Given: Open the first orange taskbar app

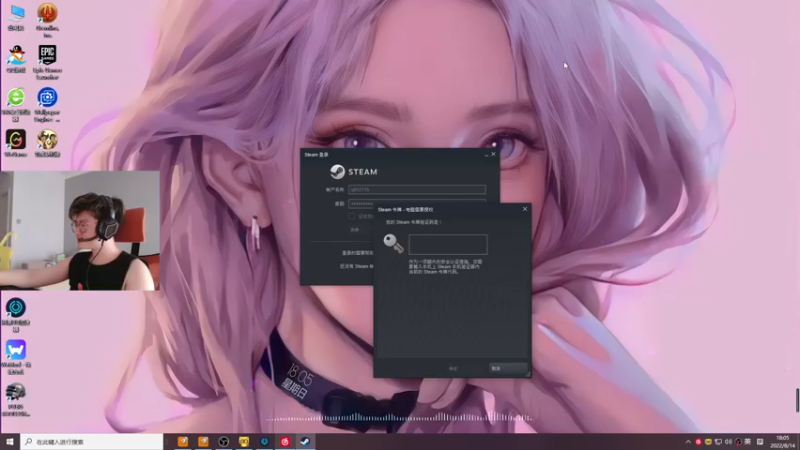Looking at the screenshot, I should [x=183, y=442].
